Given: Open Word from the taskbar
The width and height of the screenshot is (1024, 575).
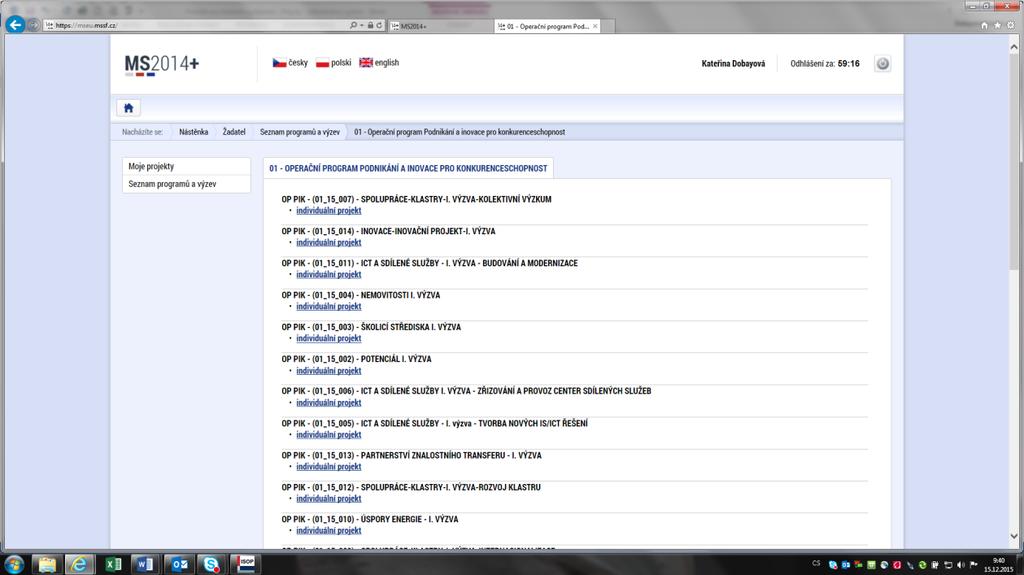Looking at the screenshot, I should pyautogui.click(x=145, y=564).
